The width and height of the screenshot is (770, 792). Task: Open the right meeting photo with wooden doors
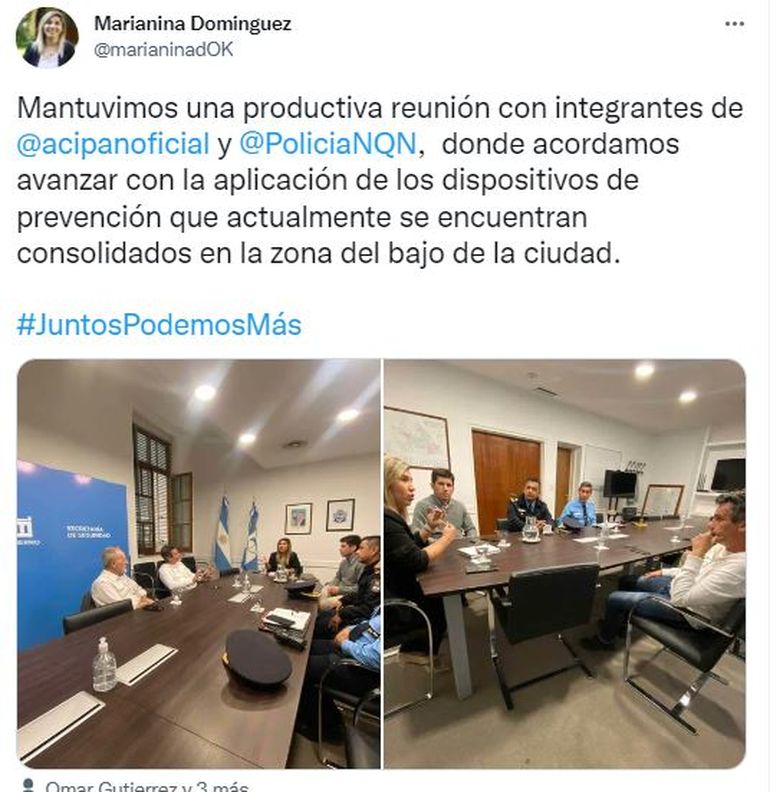coord(565,564)
